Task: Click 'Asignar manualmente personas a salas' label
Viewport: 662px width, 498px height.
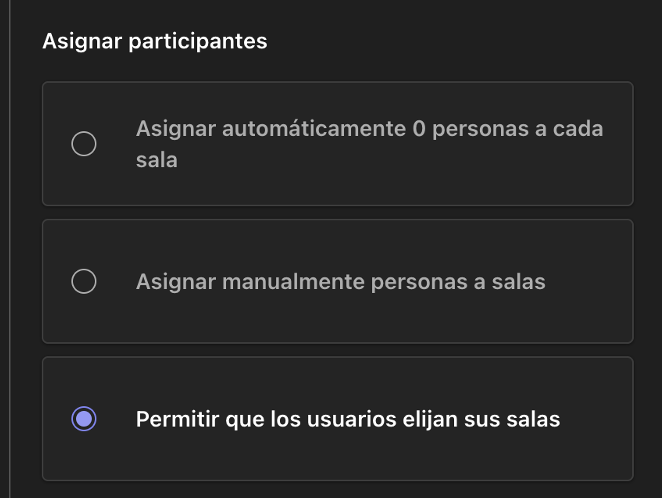Action: point(340,282)
